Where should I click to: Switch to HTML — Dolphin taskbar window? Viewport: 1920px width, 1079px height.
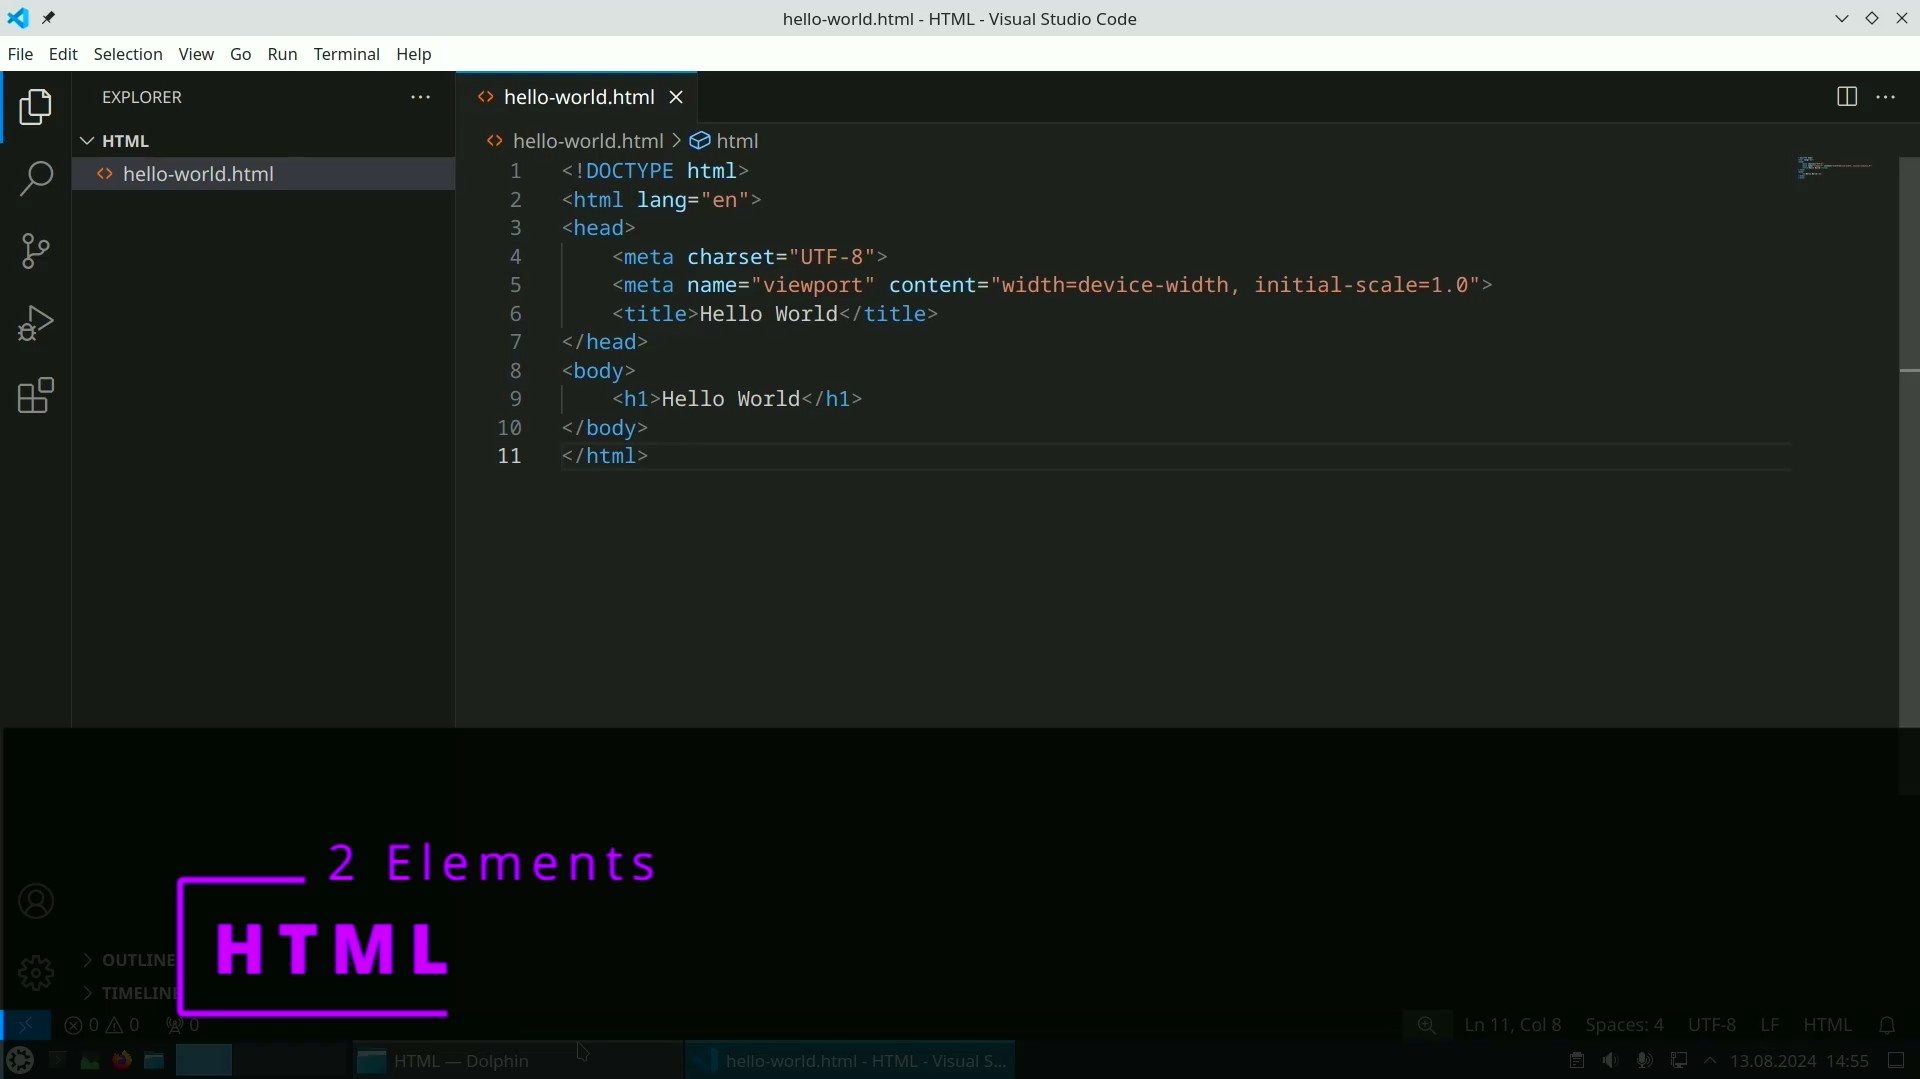[x=460, y=1061]
